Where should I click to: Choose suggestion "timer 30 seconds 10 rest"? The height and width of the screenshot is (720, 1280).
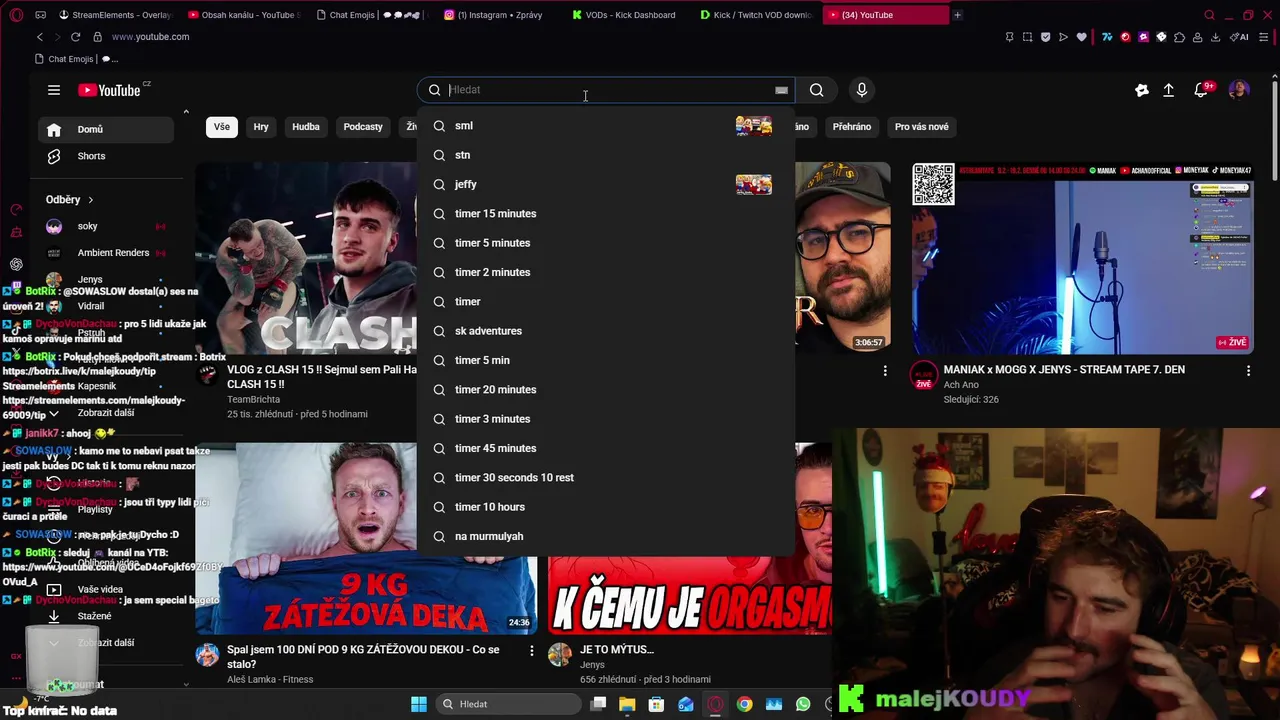606,478
